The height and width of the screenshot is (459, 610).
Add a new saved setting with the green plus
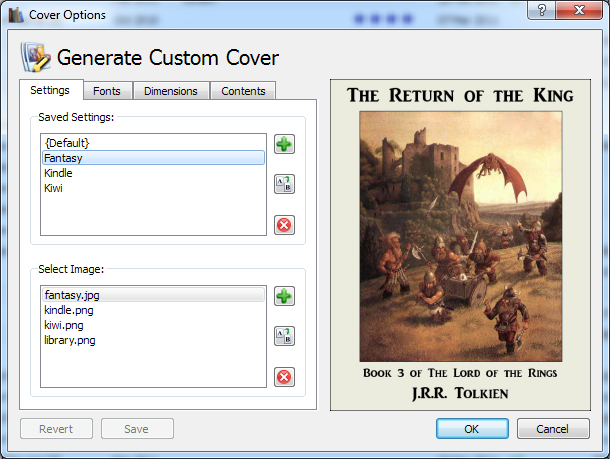pos(284,144)
